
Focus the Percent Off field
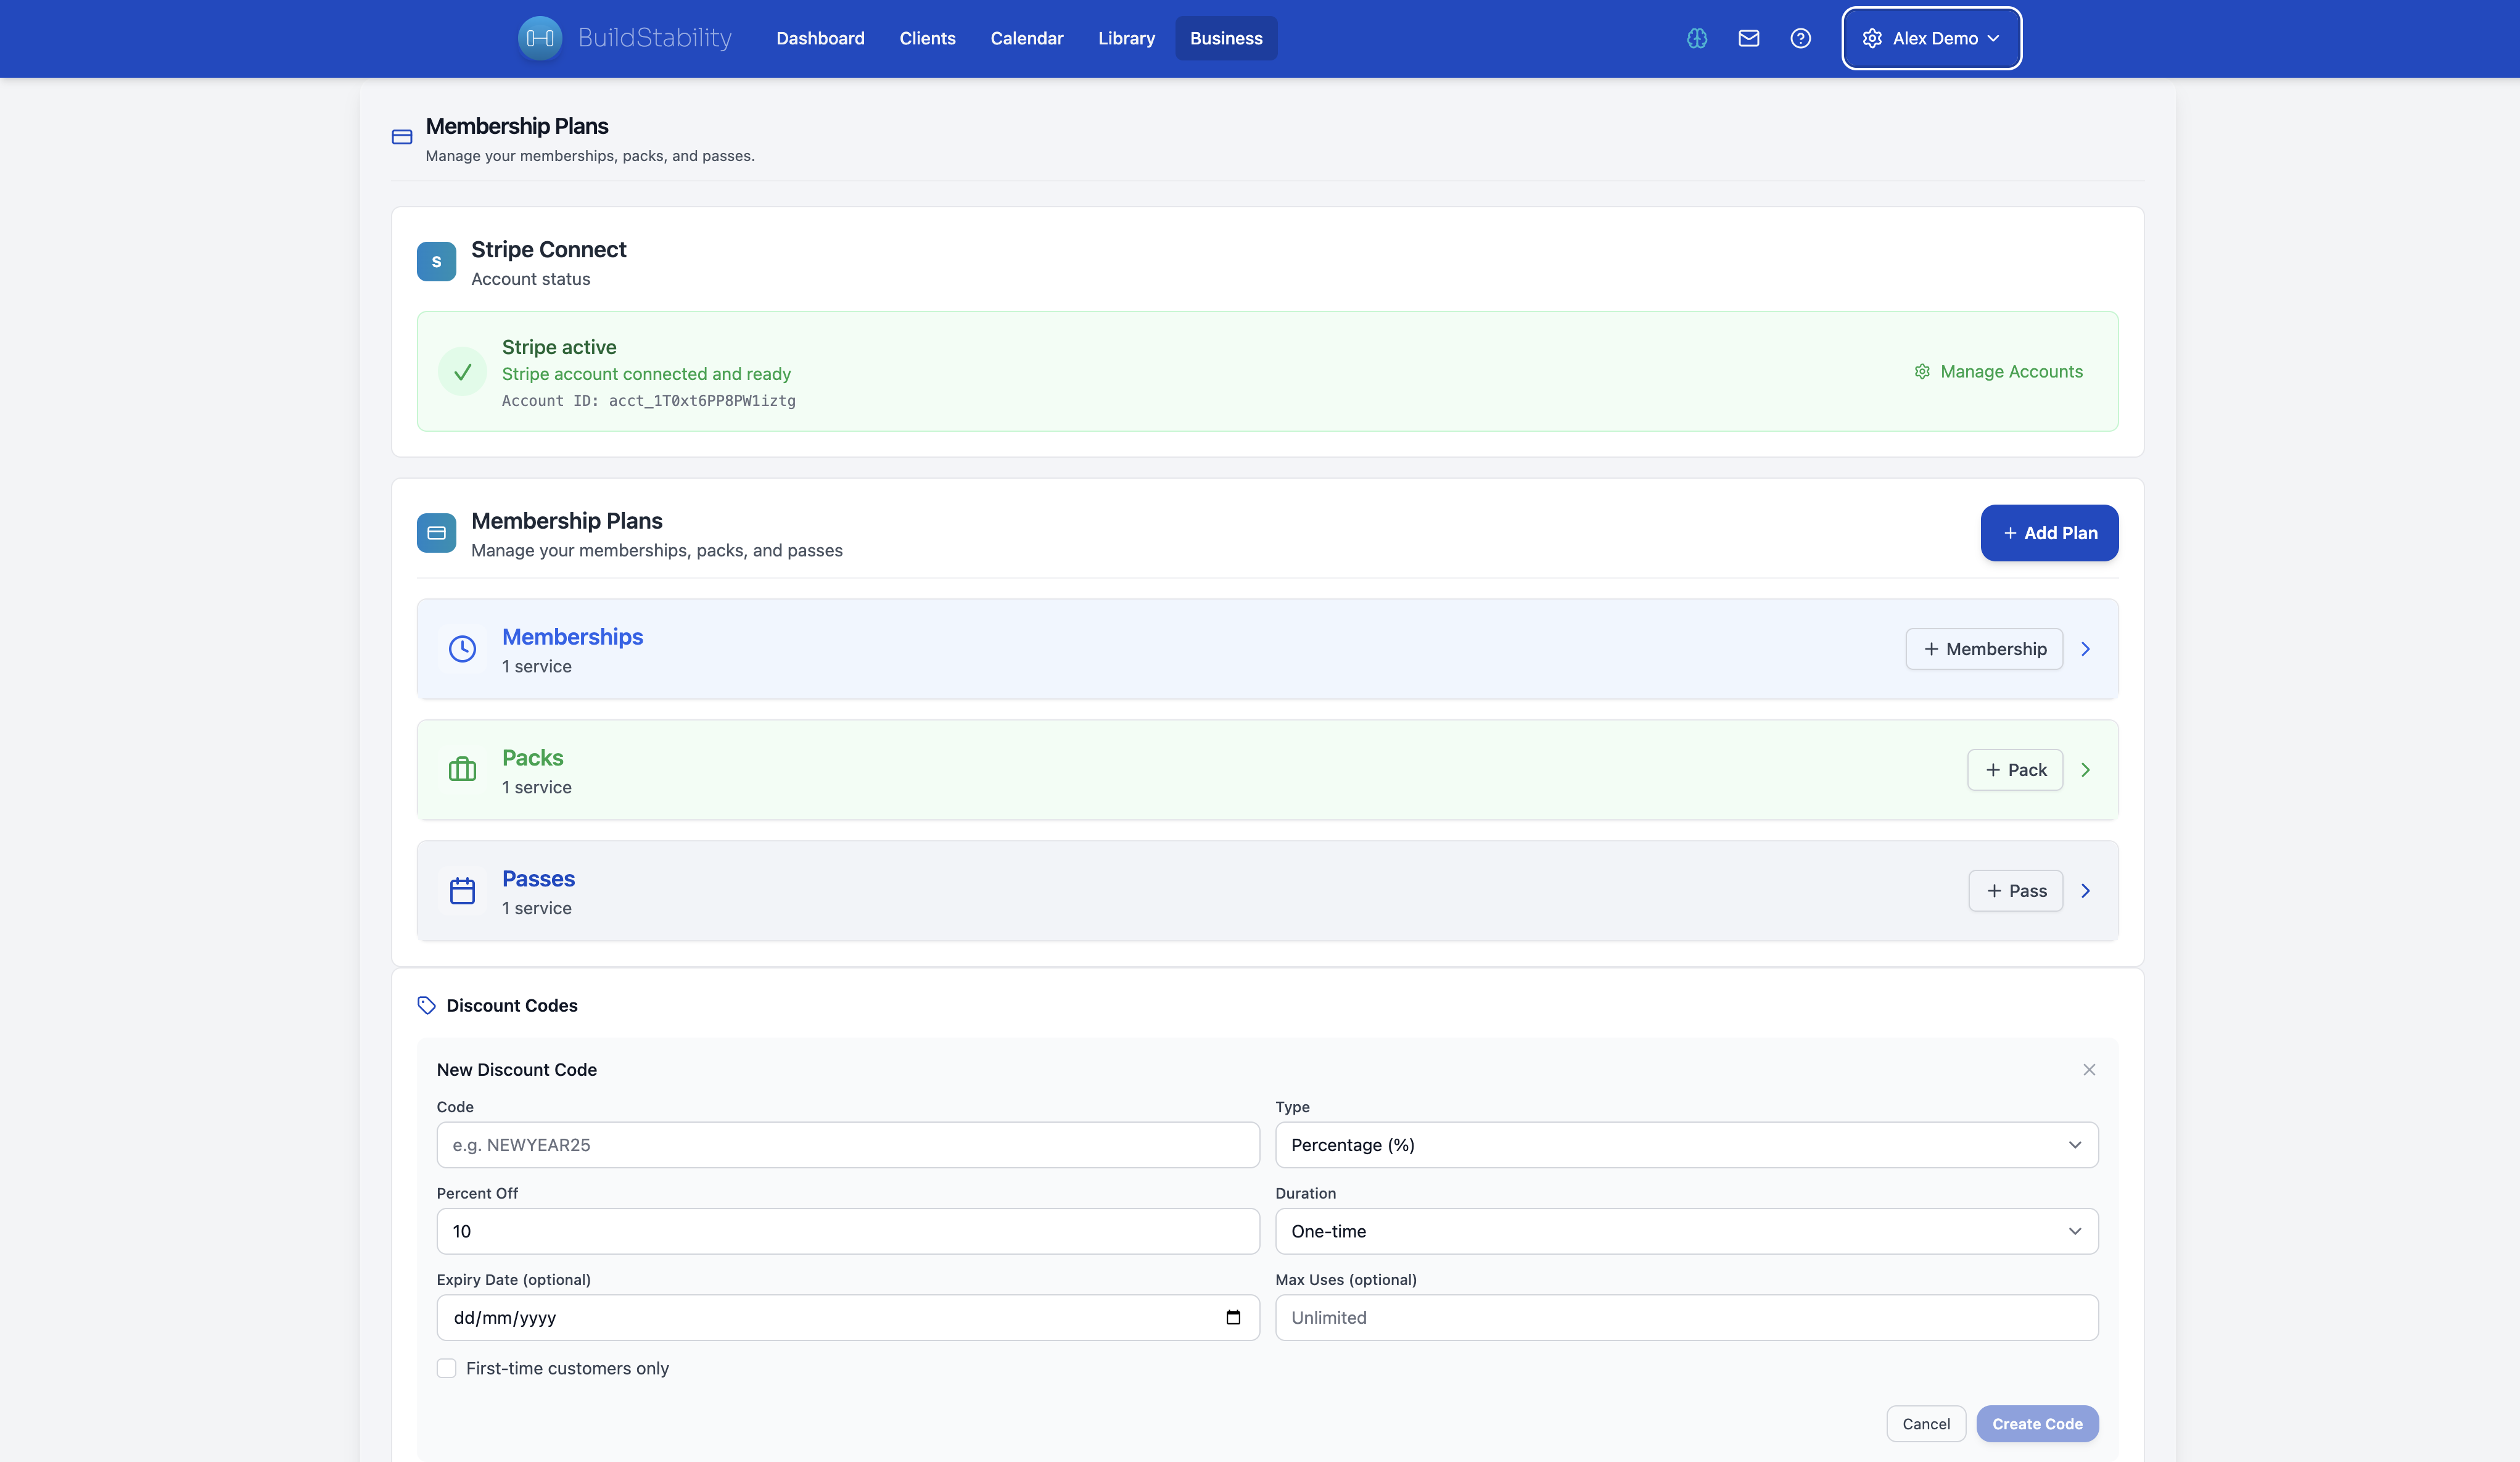coord(848,1231)
